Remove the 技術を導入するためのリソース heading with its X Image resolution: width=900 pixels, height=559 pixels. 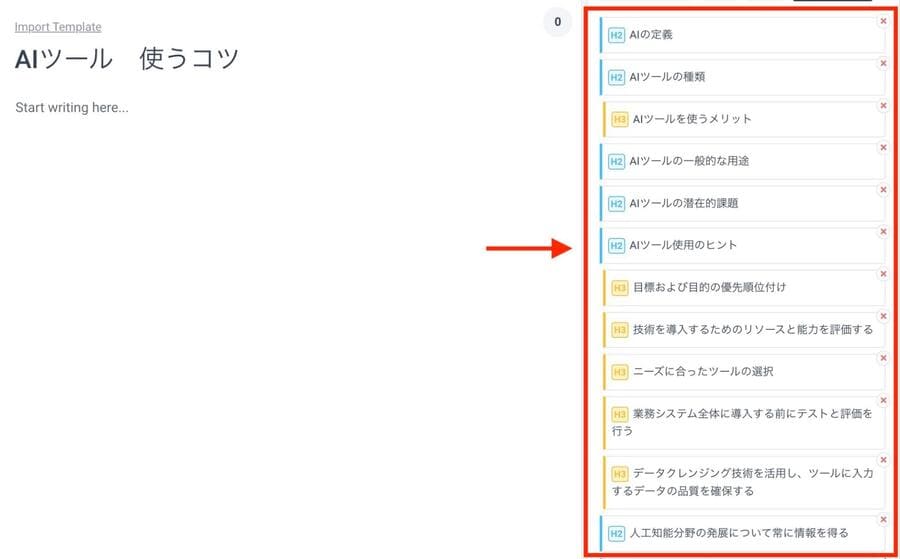click(883, 316)
